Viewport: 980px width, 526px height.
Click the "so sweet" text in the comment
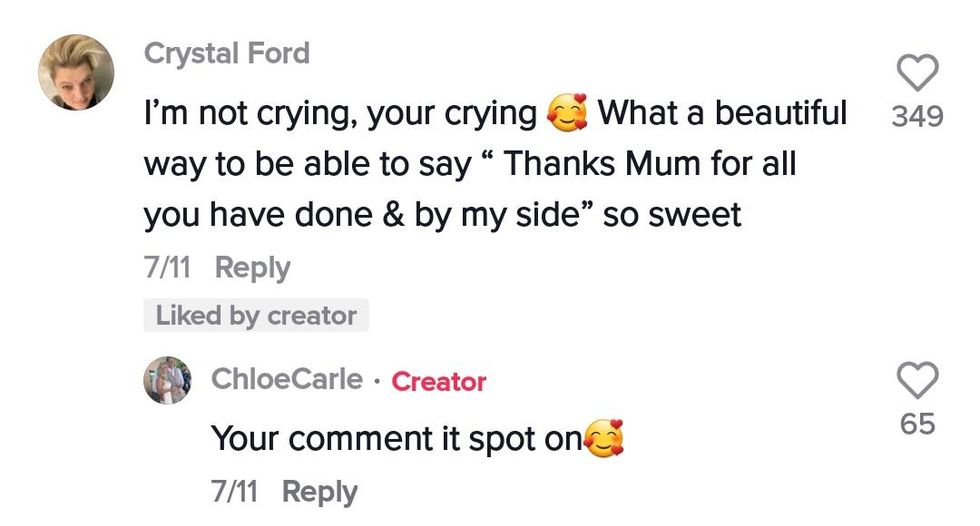point(672,214)
